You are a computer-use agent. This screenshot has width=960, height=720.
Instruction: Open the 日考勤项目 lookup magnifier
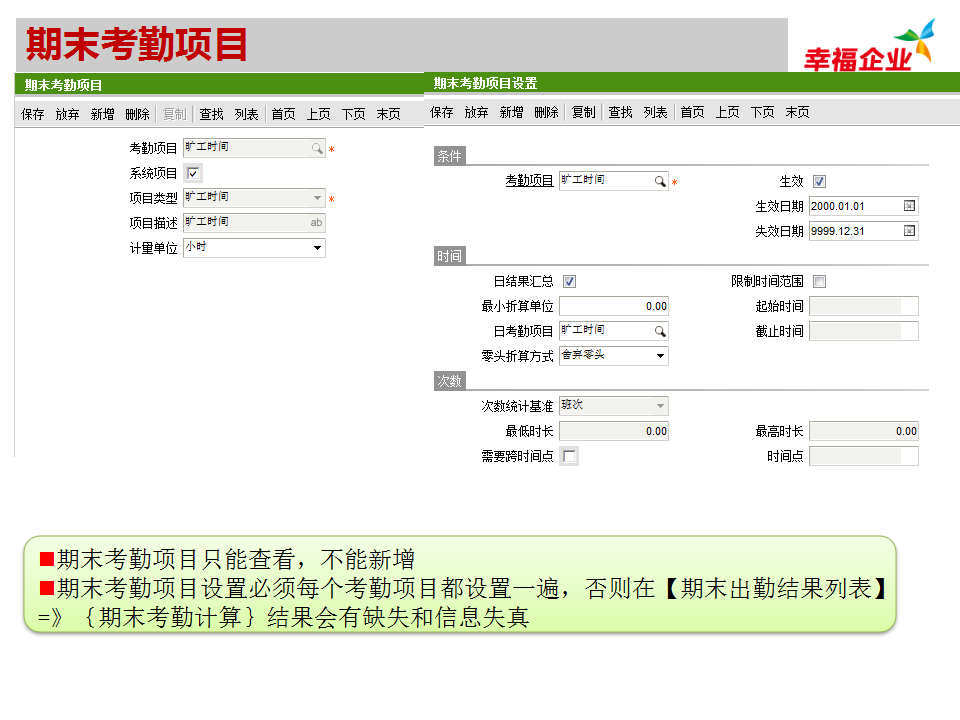(660, 330)
